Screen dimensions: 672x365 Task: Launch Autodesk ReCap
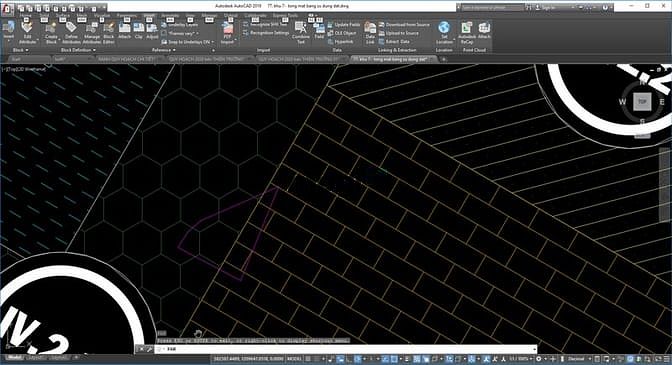[467, 33]
